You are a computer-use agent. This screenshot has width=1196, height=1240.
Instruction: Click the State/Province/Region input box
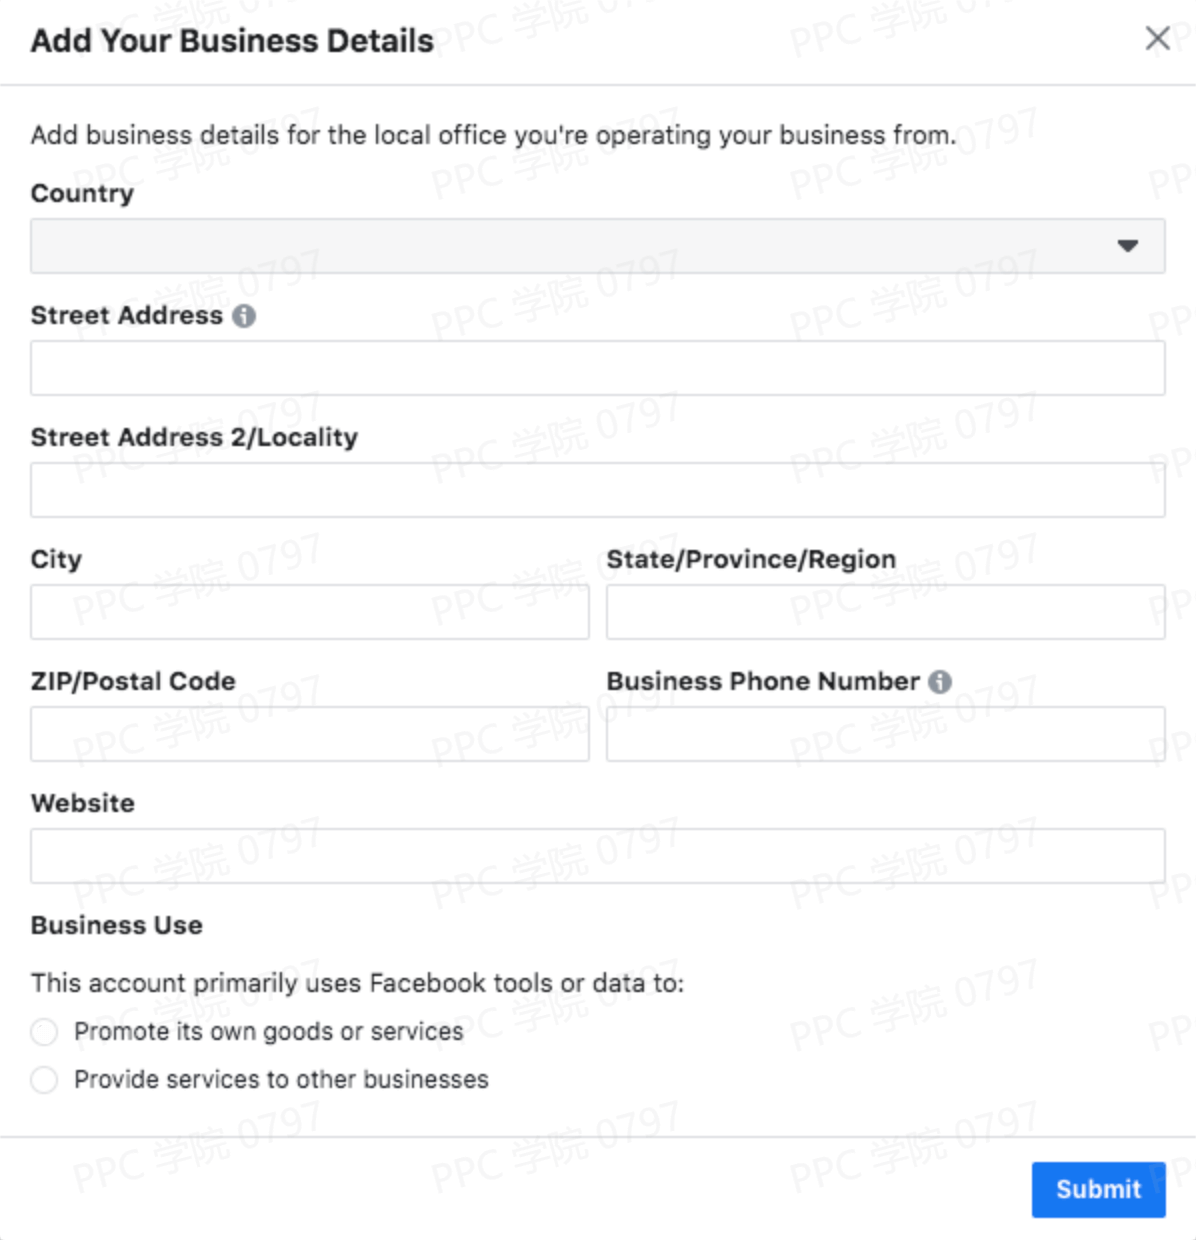click(x=885, y=612)
